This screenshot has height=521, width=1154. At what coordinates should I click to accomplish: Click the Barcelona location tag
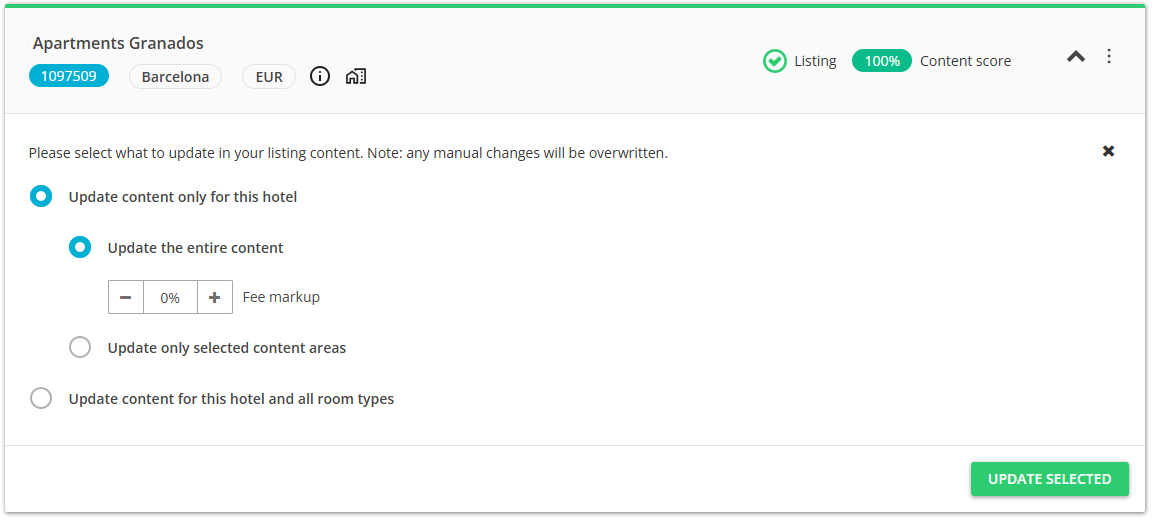(175, 77)
